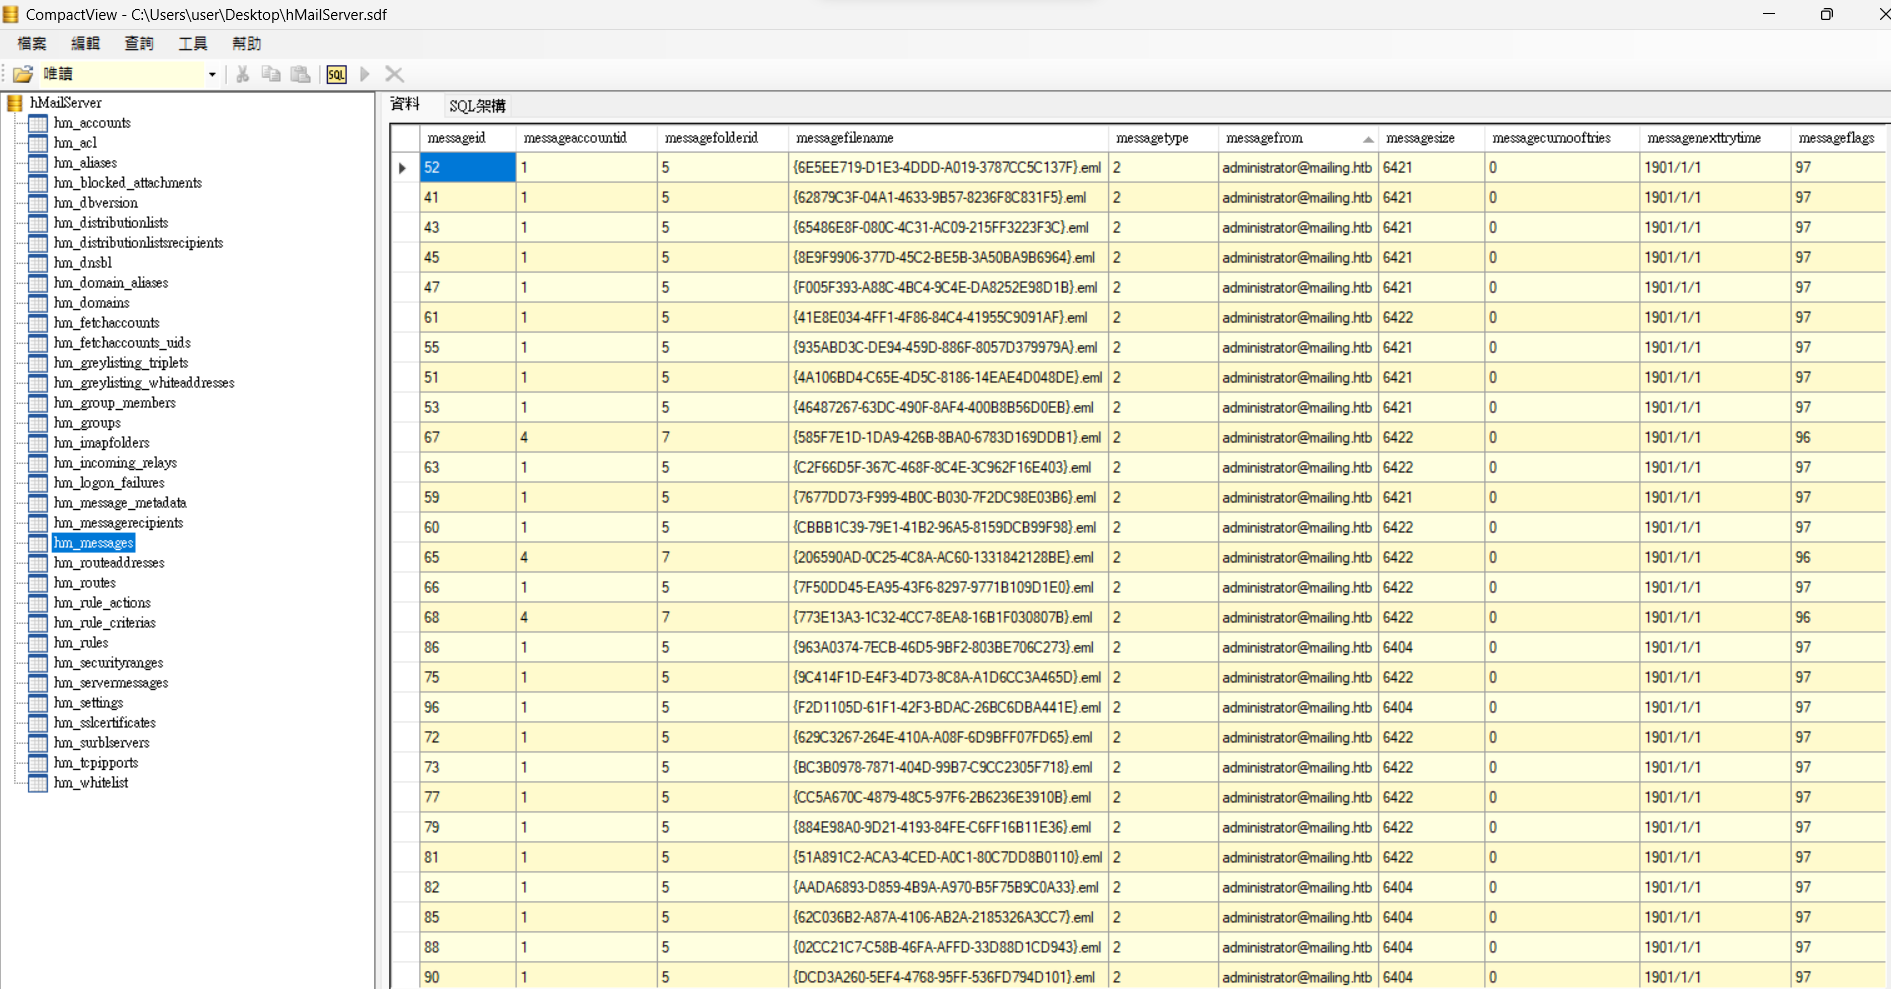1891x989 pixels.
Task: Sort by the messagenexttrytime column header
Action: coord(1716,138)
